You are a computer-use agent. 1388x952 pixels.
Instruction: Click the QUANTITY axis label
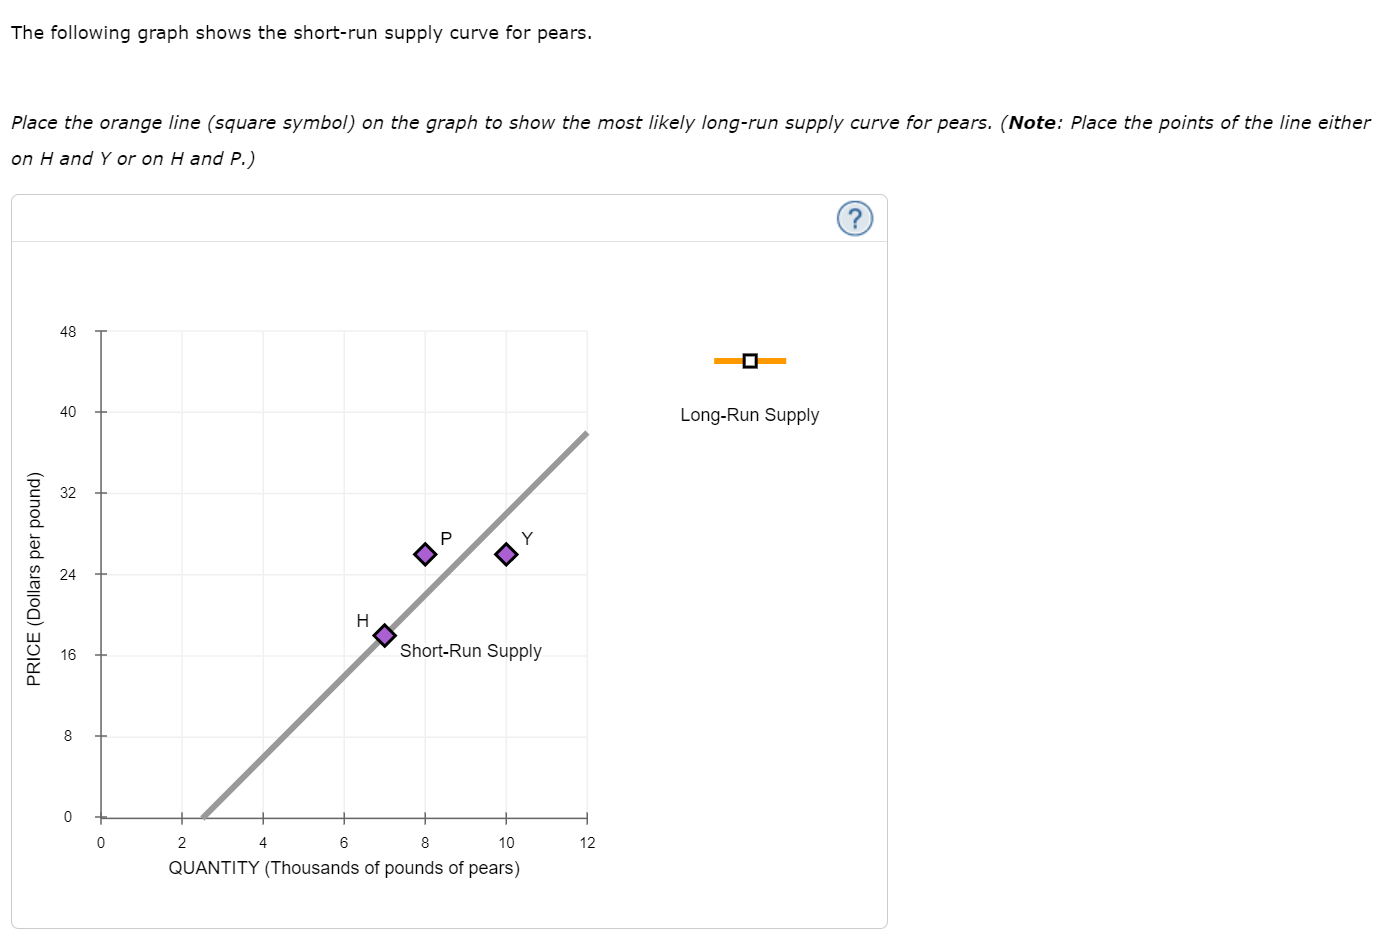(343, 868)
